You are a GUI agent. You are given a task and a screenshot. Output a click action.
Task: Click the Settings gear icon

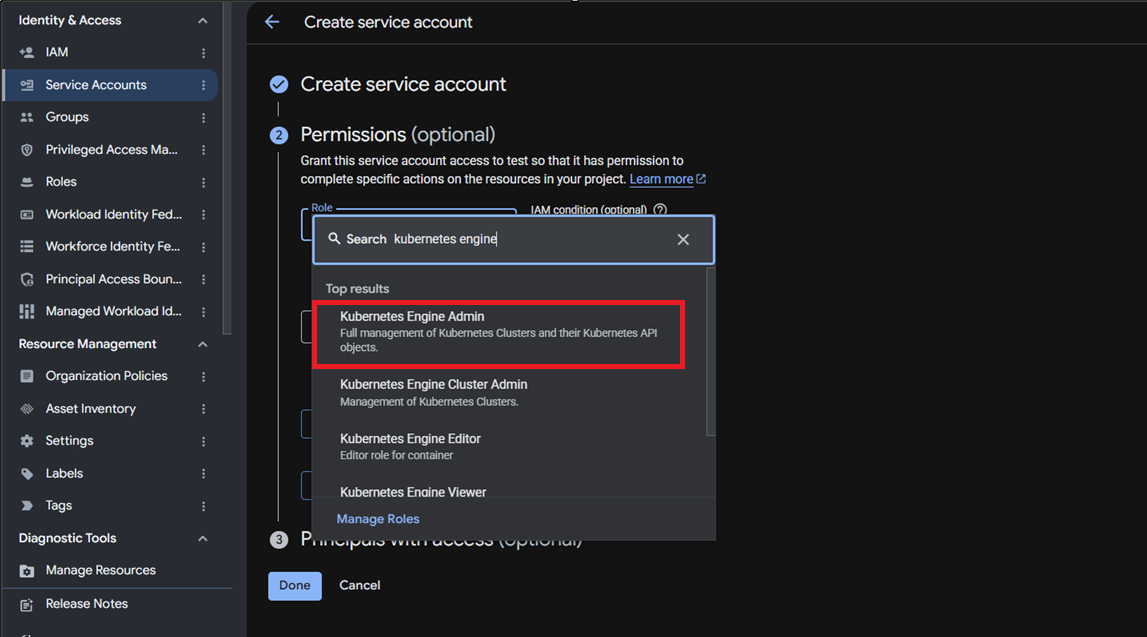click(x=27, y=441)
